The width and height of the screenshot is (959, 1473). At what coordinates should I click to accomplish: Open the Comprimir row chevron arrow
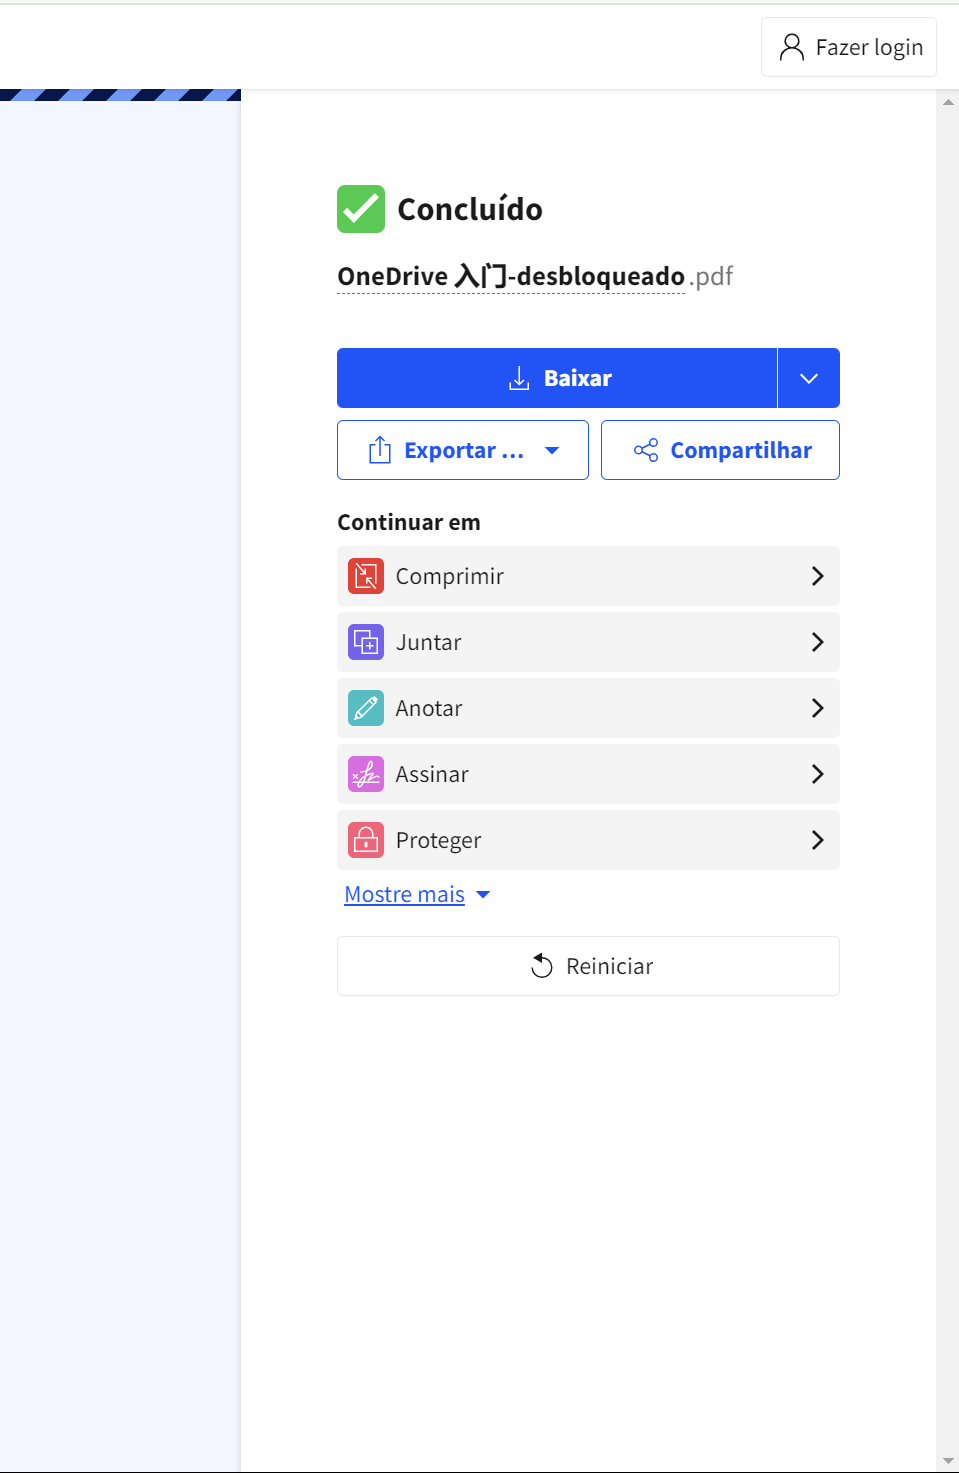tap(818, 576)
